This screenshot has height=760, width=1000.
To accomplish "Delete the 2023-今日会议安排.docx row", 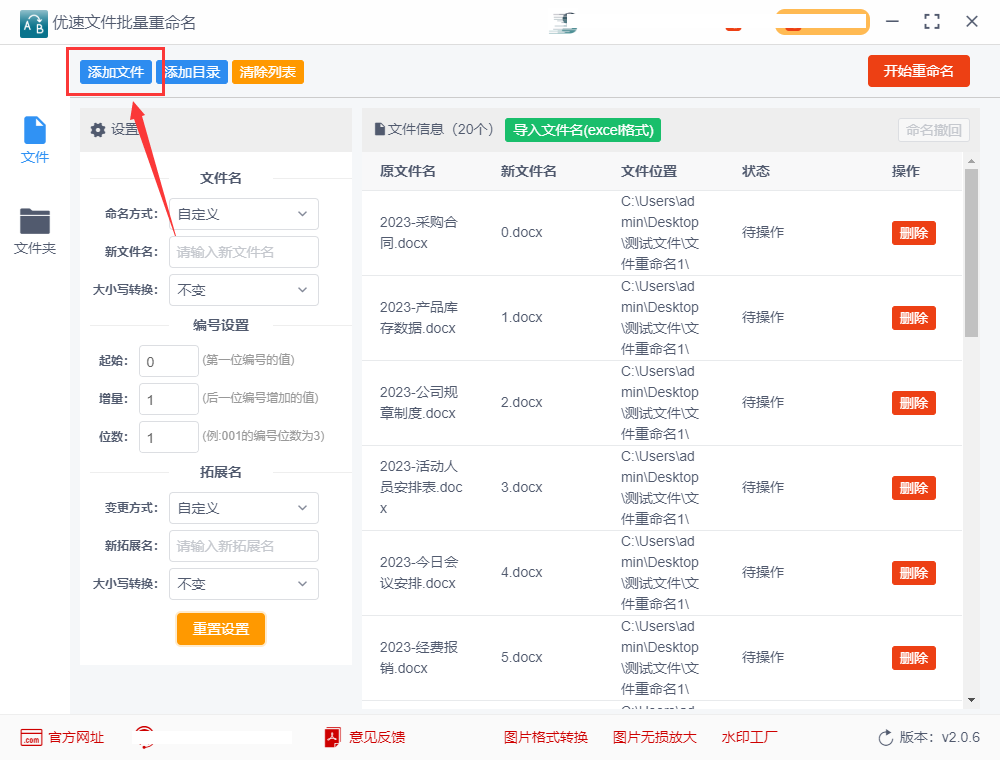I will (x=913, y=573).
